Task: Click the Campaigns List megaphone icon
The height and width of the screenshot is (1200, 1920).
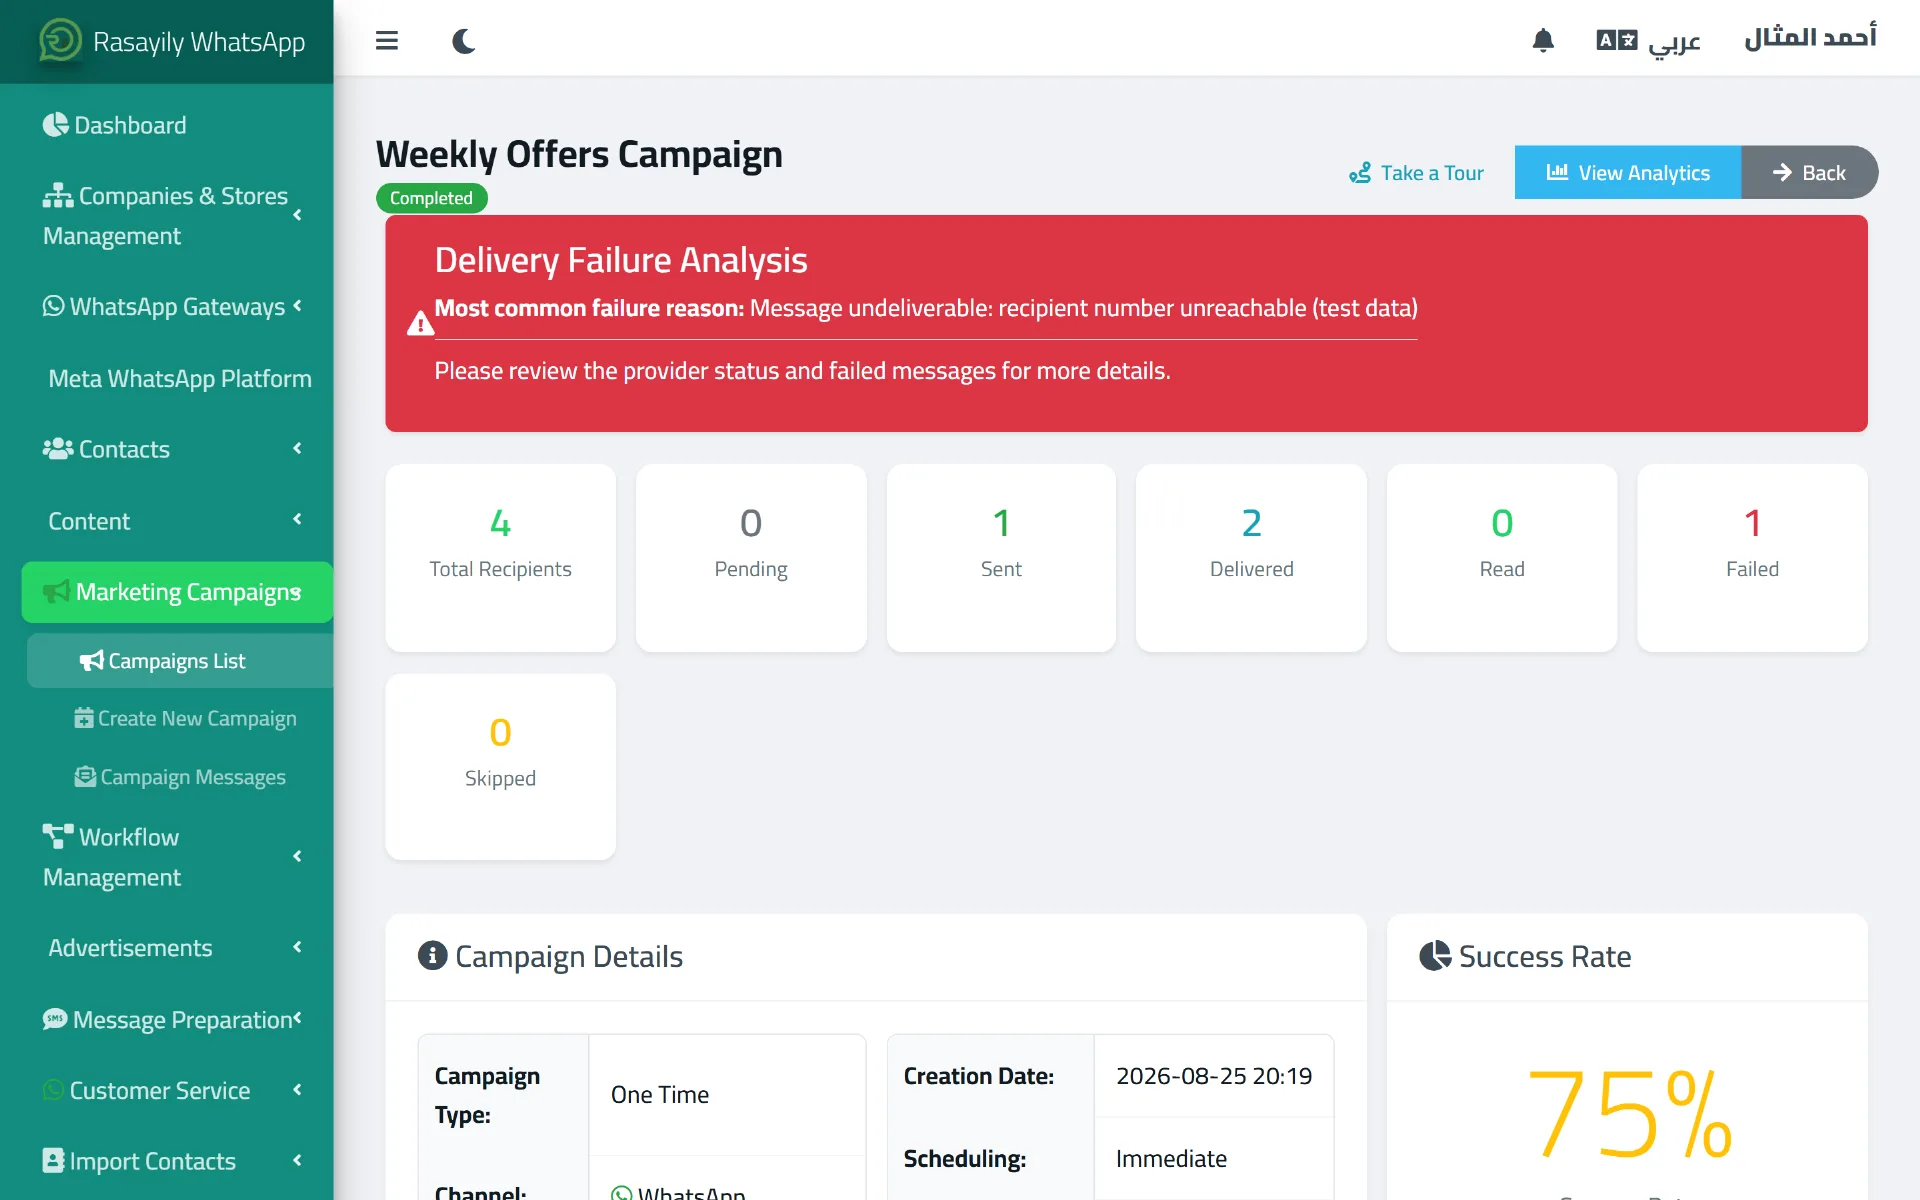Action: 91,661
